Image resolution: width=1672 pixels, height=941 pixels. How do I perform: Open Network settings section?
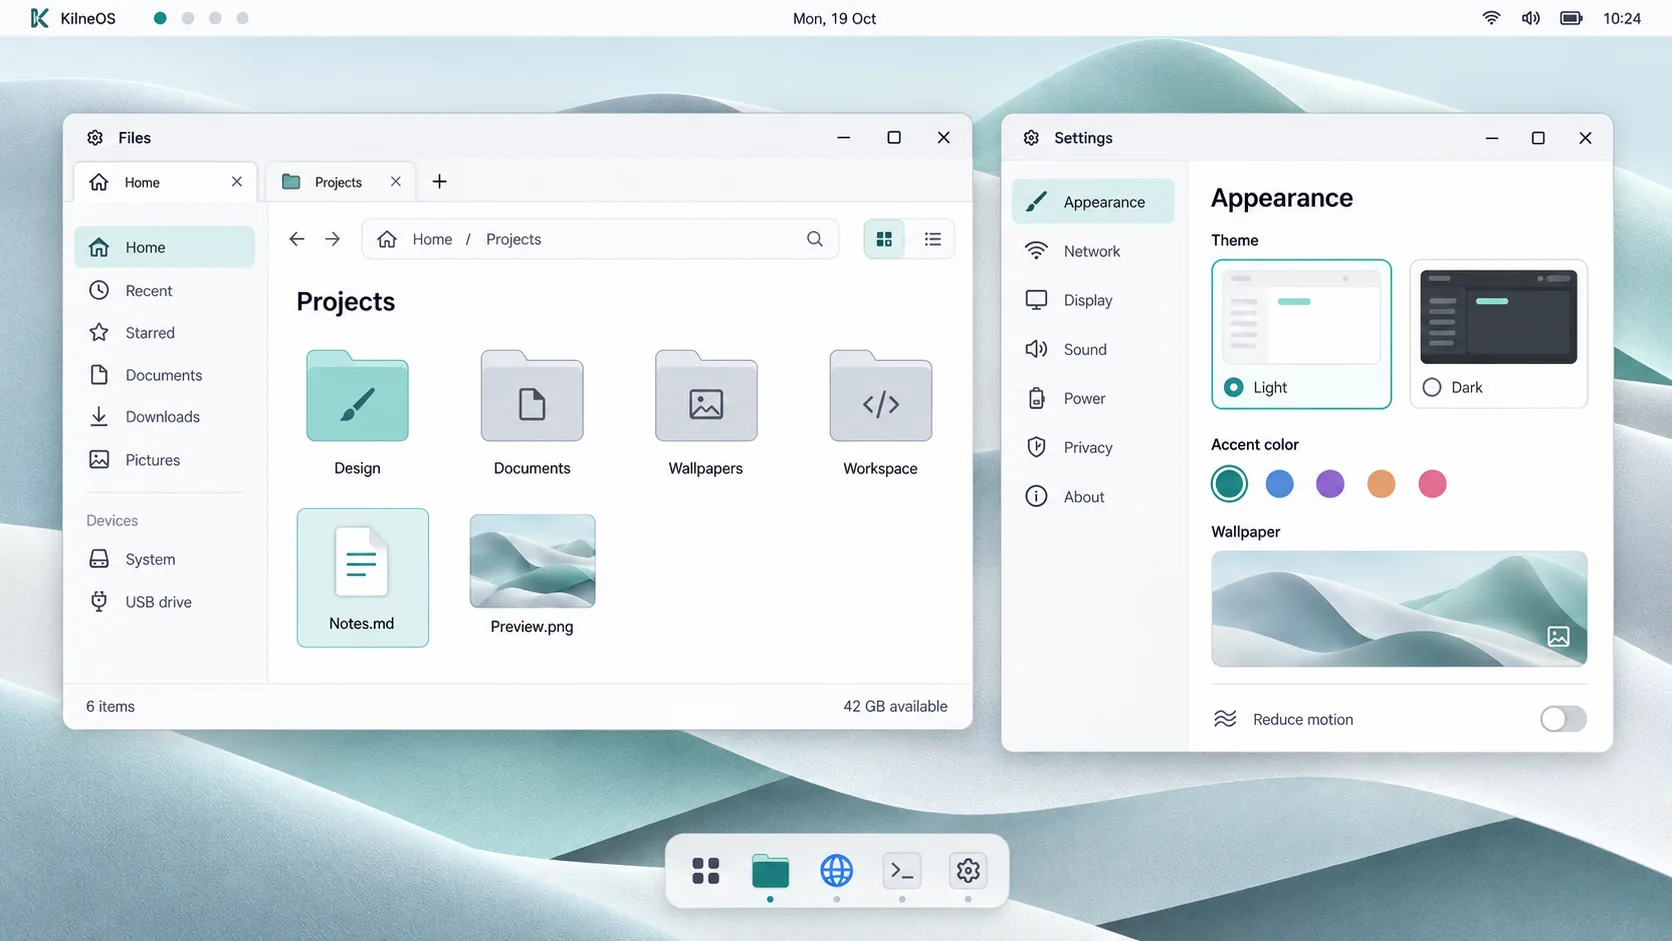click(1093, 251)
